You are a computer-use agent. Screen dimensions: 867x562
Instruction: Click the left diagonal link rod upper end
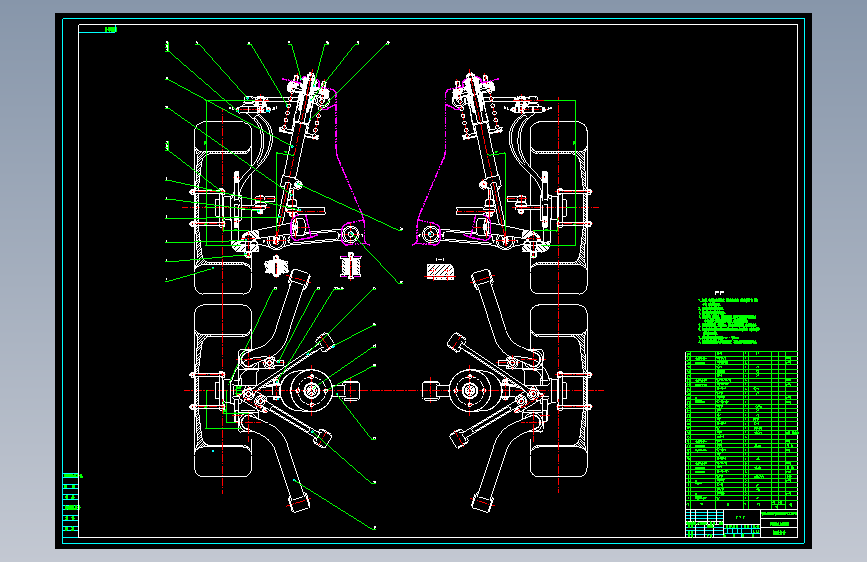pyautogui.click(x=325, y=341)
